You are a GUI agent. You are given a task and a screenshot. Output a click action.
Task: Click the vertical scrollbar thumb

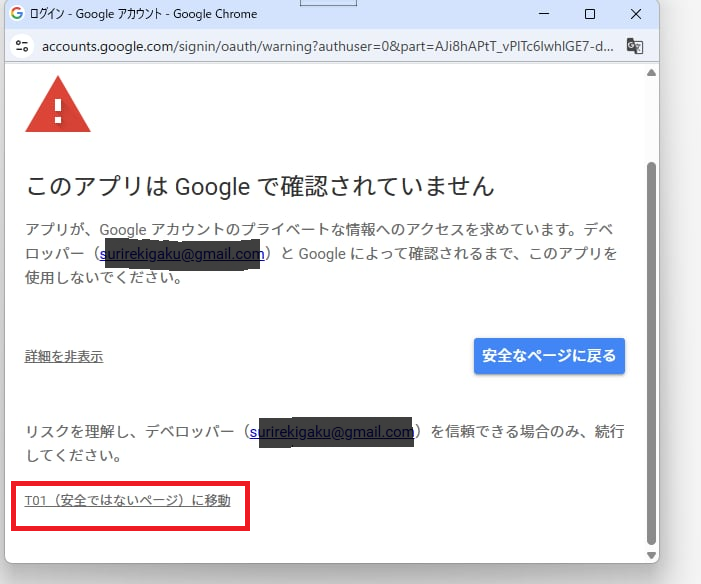click(x=652, y=350)
